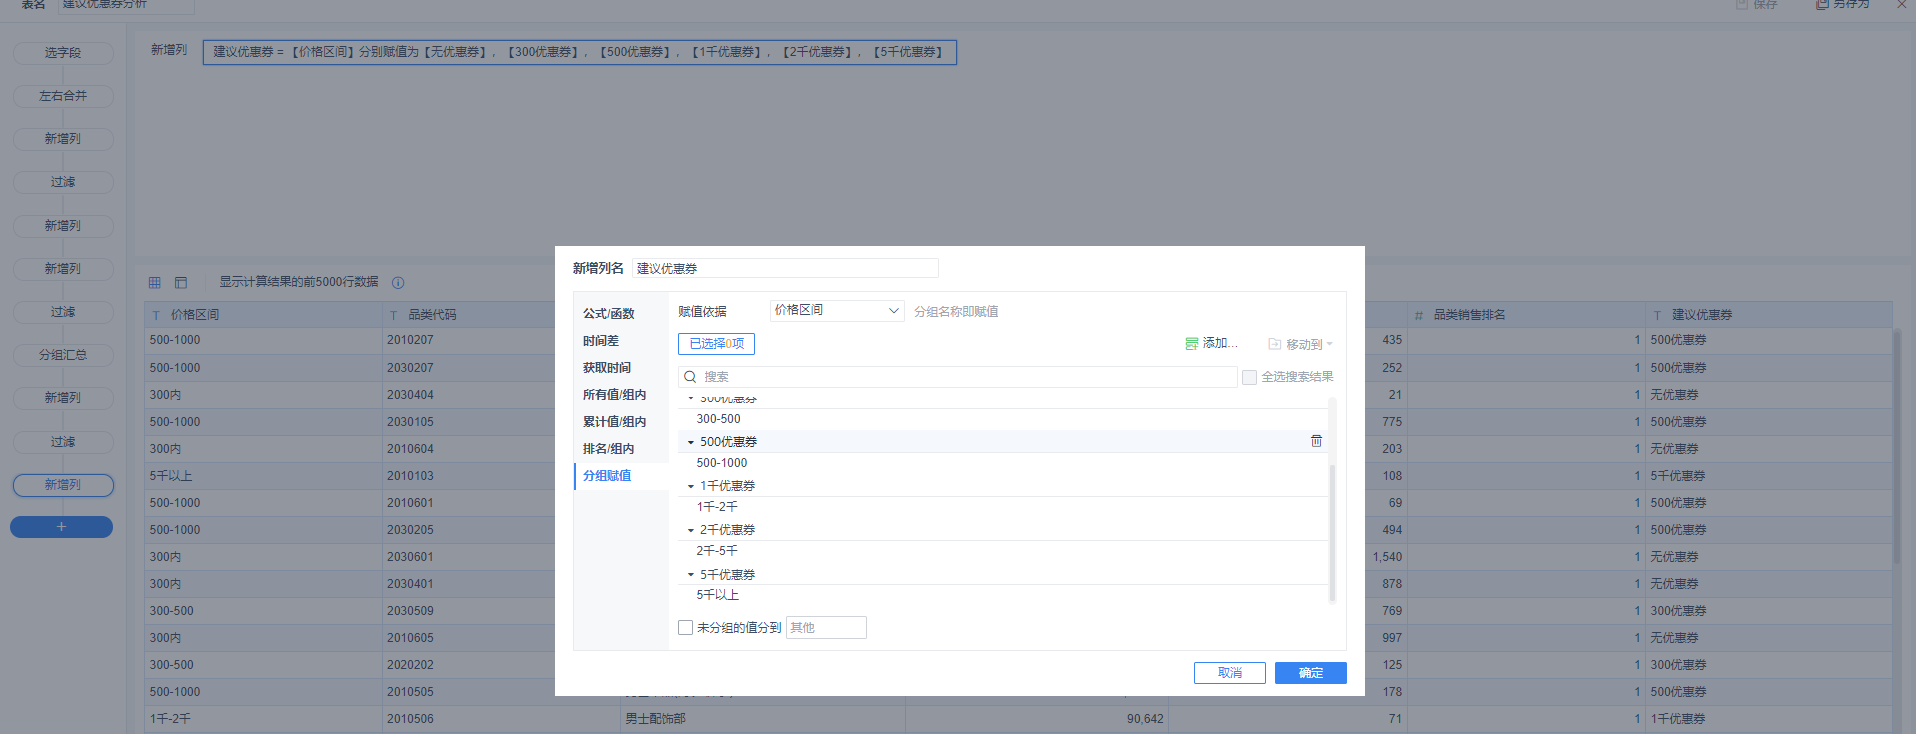Click the cell with 品类代码 2010506
Screen dimensions: 1916x734
501,719
